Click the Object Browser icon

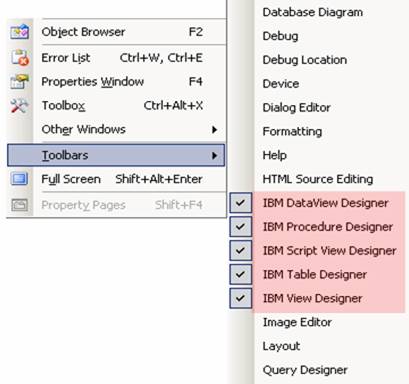tap(19, 32)
